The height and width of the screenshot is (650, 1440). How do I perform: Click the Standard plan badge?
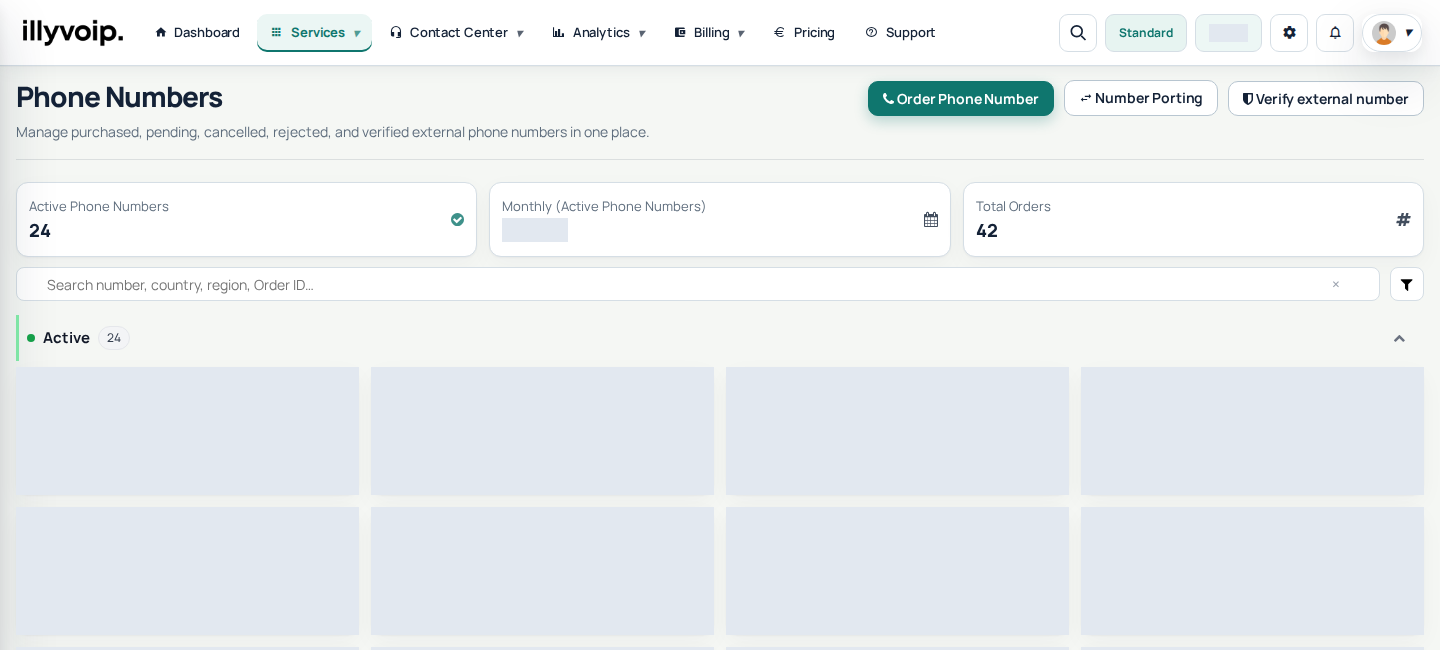[x=1146, y=33]
